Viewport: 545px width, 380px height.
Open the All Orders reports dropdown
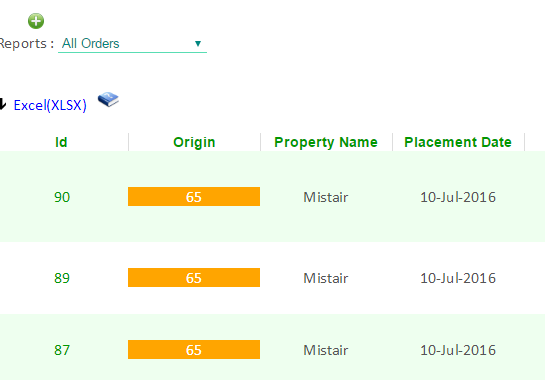[132, 44]
